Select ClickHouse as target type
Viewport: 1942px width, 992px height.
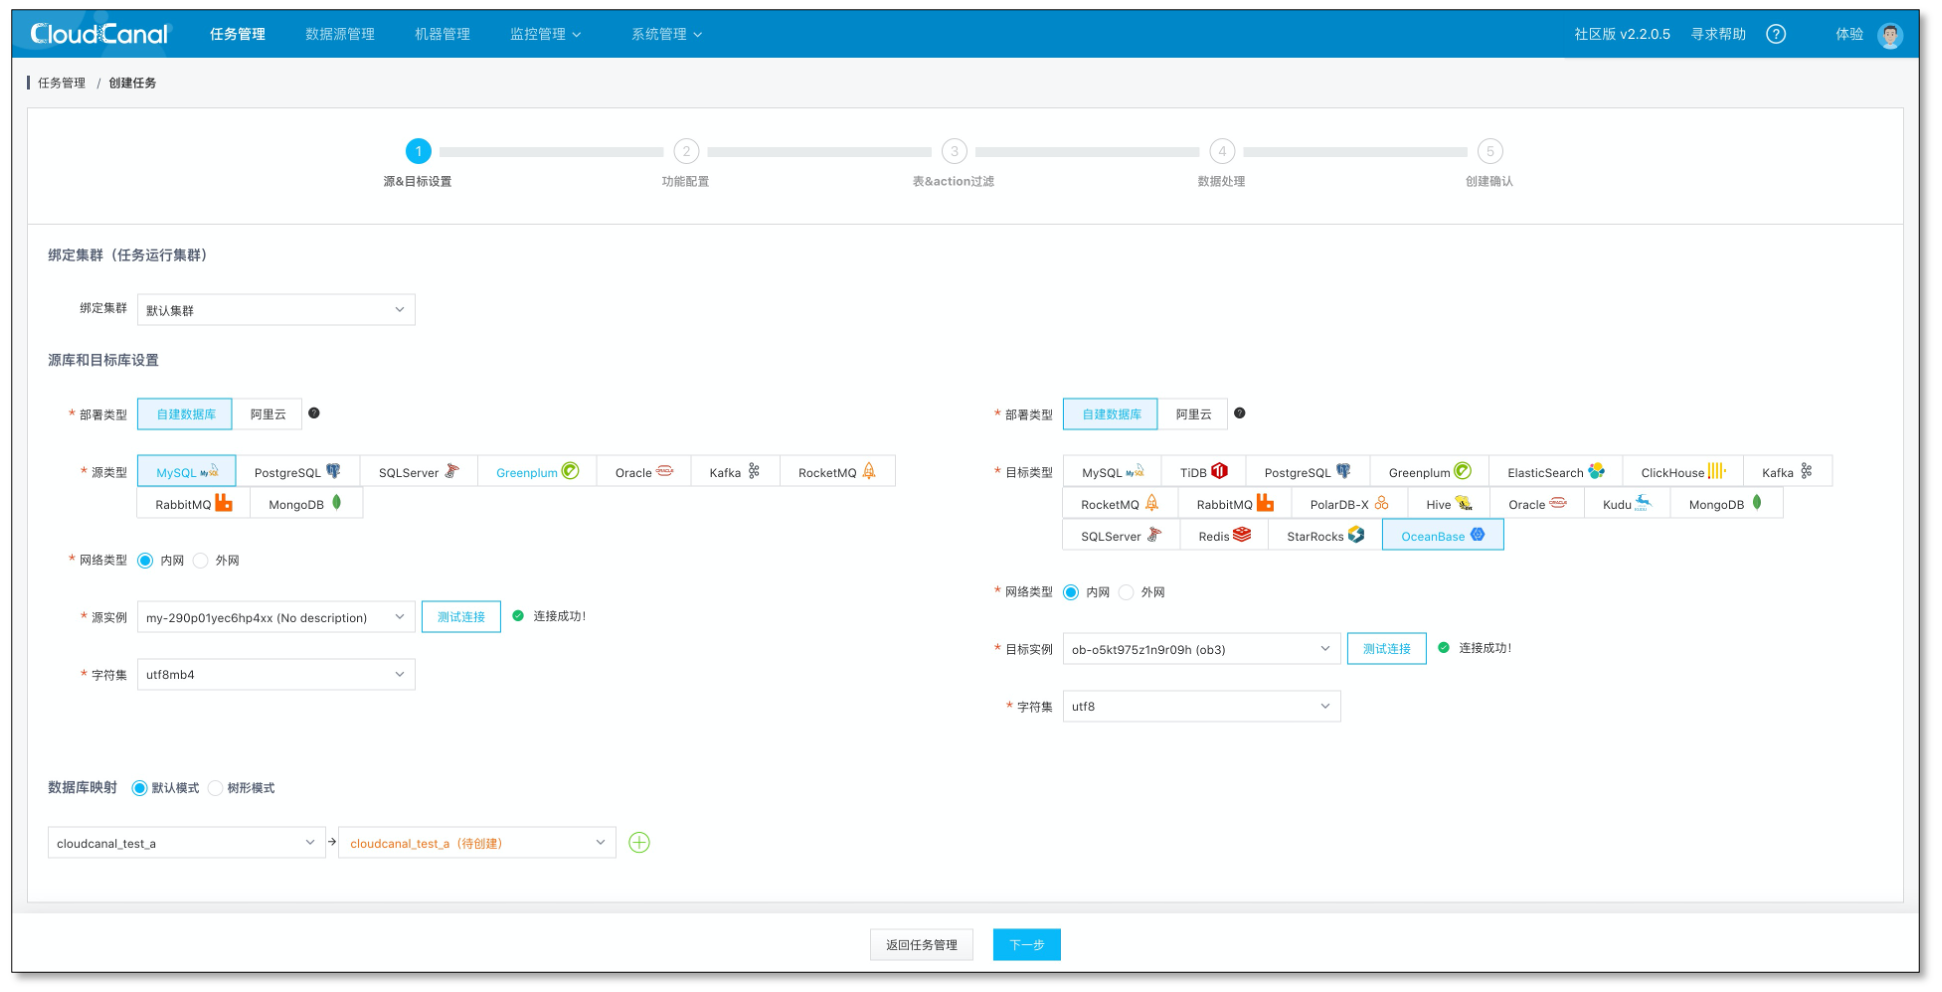[1682, 472]
